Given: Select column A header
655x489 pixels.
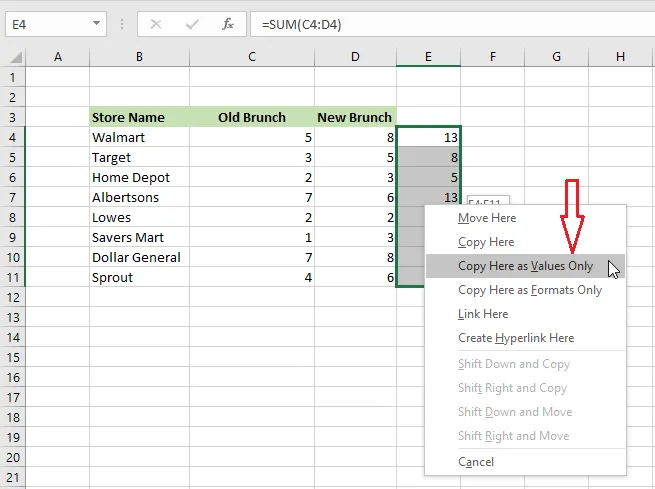Looking at the screenshot, I should pos(58,57).
